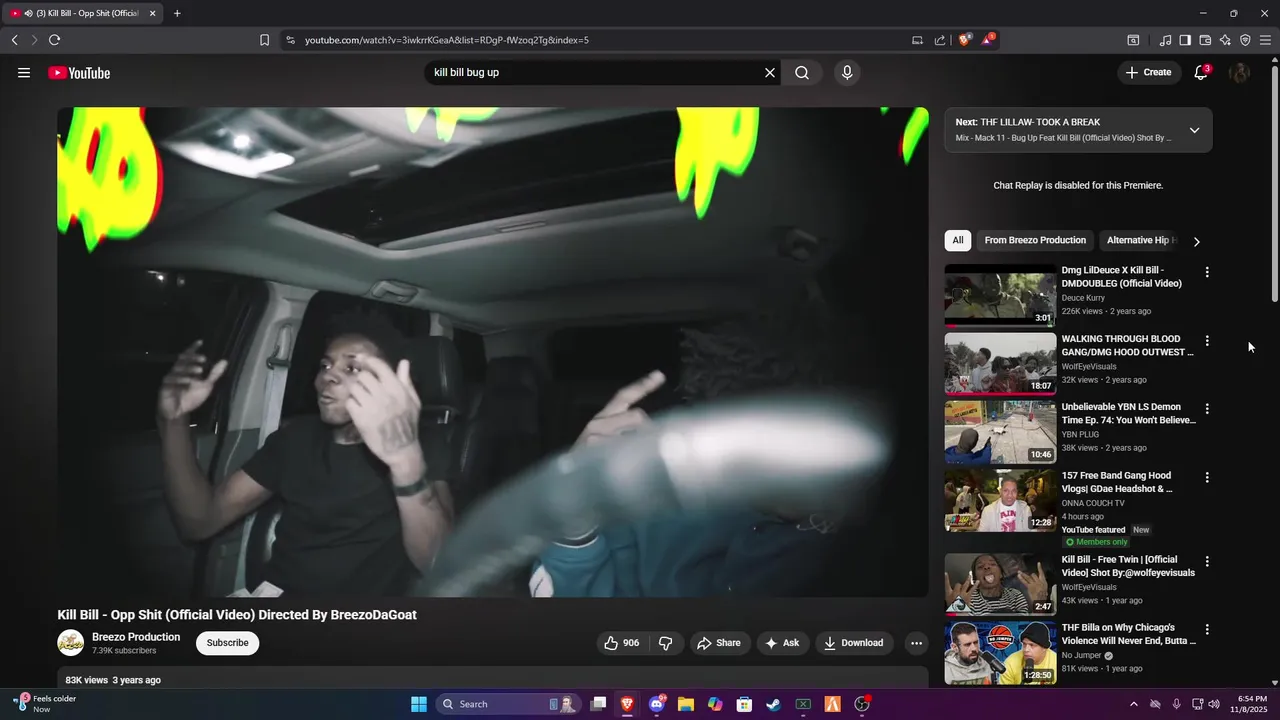Open options for Dmg LilDeuce video
This screenshot has width=1280, height=720.
[x=1207, y=272]
